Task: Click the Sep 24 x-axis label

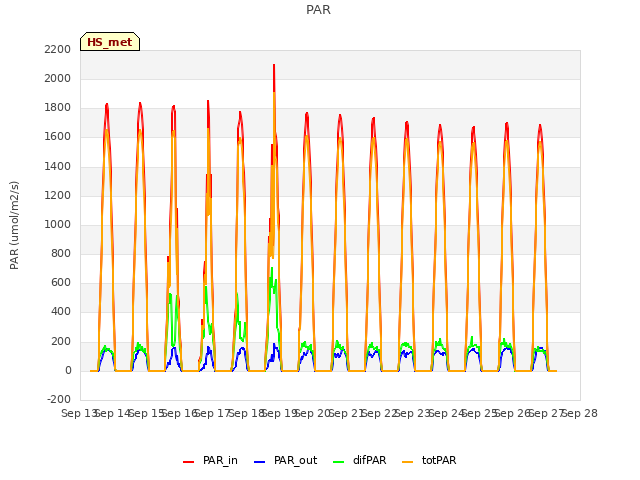Action: coord(447,413)
